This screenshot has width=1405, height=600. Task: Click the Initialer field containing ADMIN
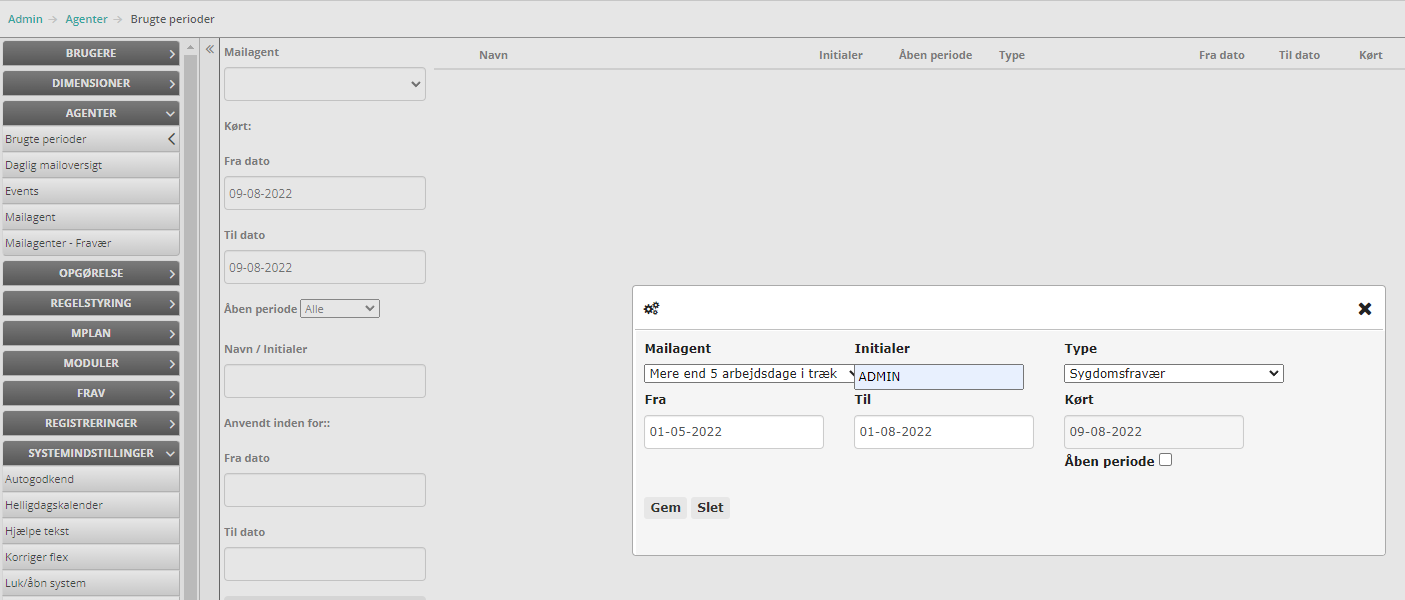pyautogui.click(x=939, y=377)
